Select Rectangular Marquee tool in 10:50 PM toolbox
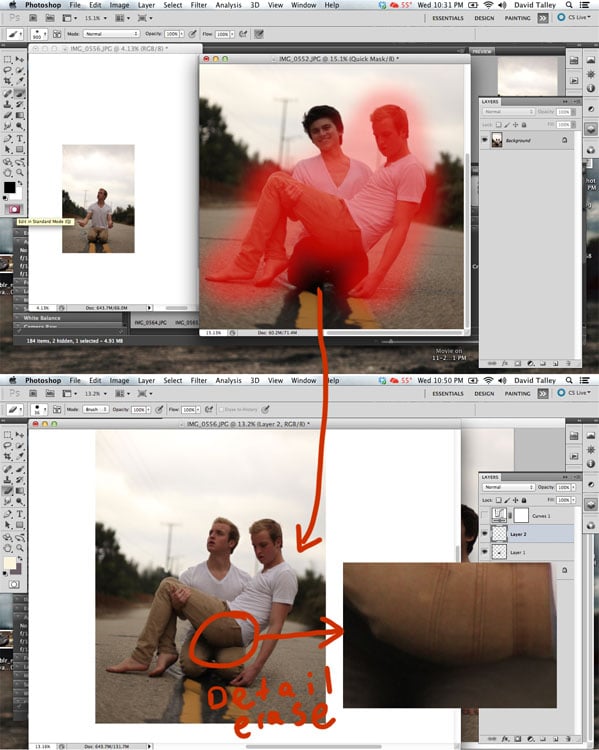 8,435
